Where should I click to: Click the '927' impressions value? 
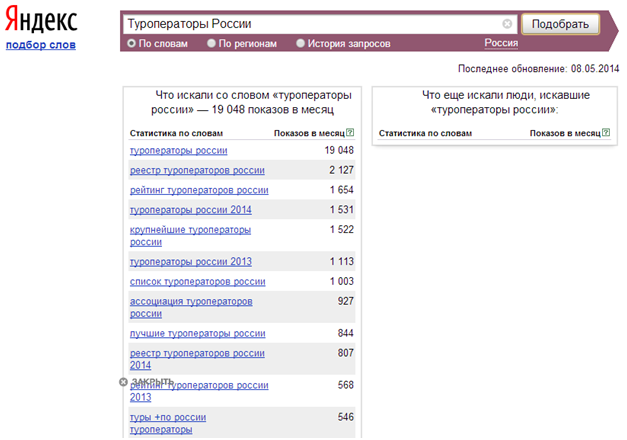[x=345, y=301]
